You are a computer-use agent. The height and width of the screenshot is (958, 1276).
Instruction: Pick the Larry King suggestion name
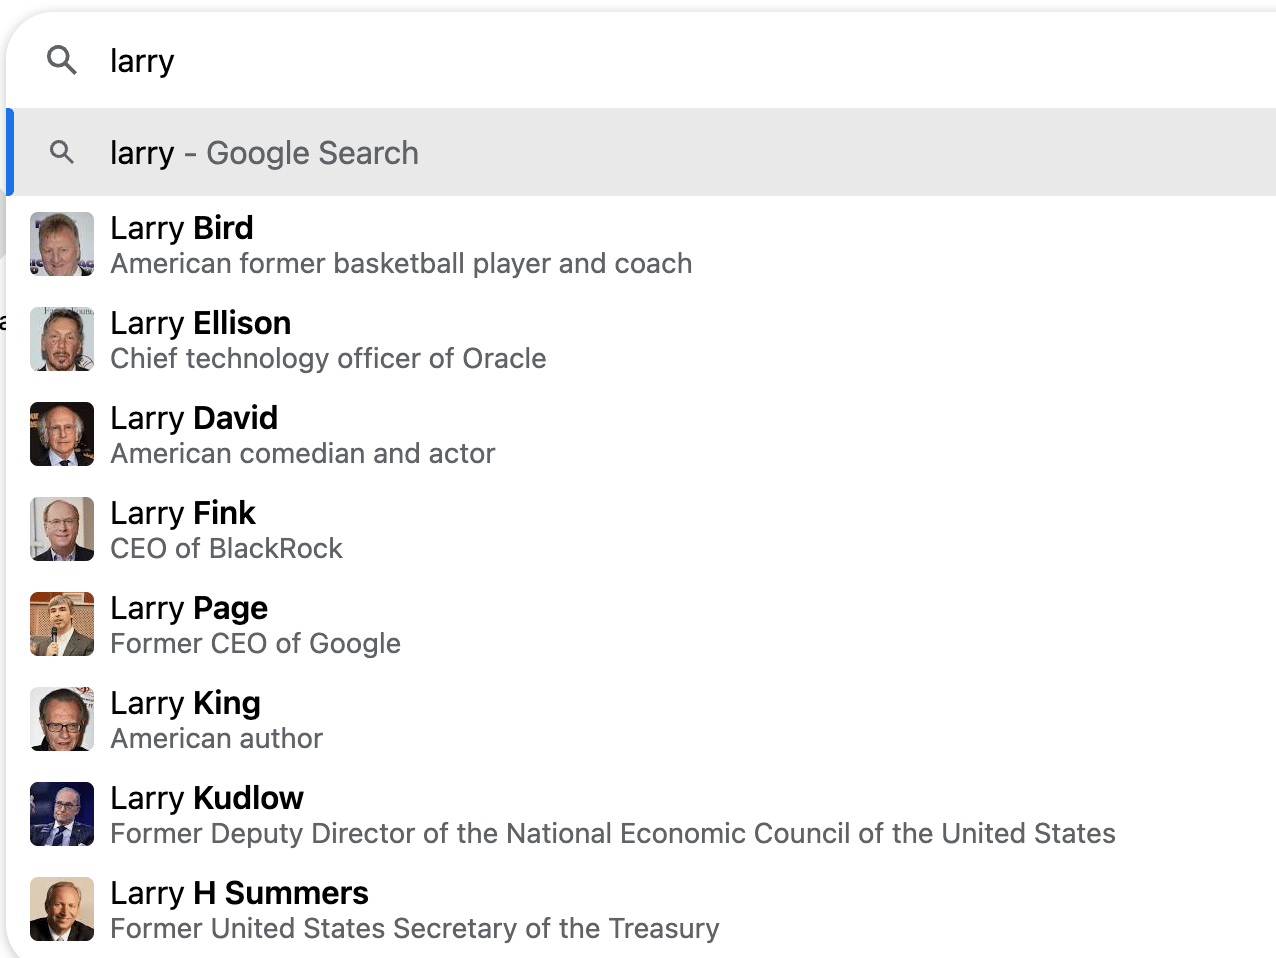(x=185, y=703)
